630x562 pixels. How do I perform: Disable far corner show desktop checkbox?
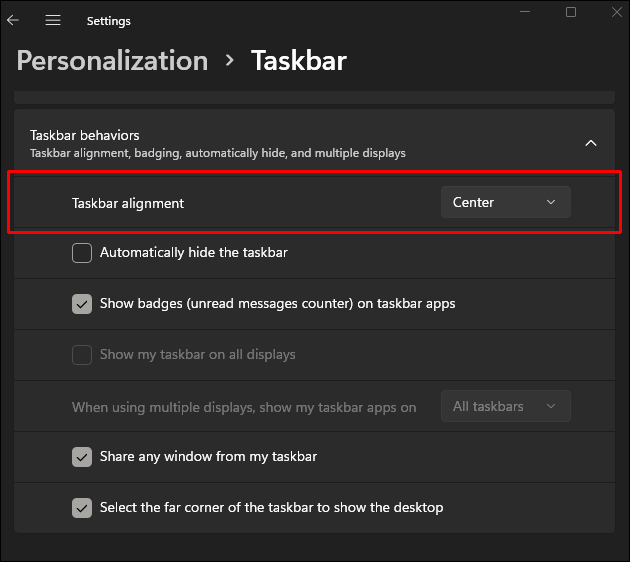click(x=82, y=508)
